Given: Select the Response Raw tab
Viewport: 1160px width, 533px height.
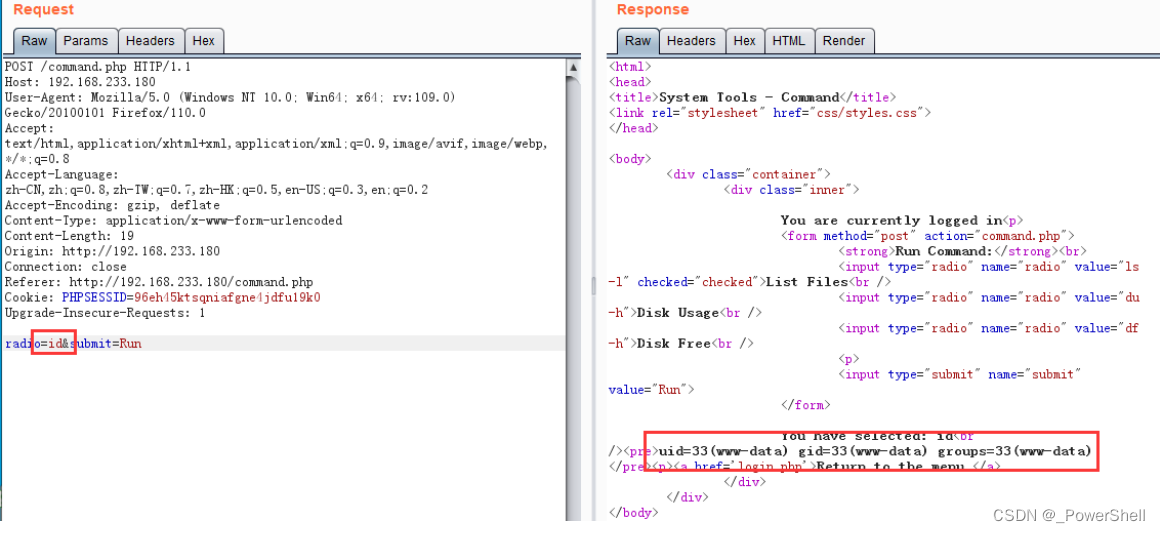Looking at the screenshot, I should point(638,41).
